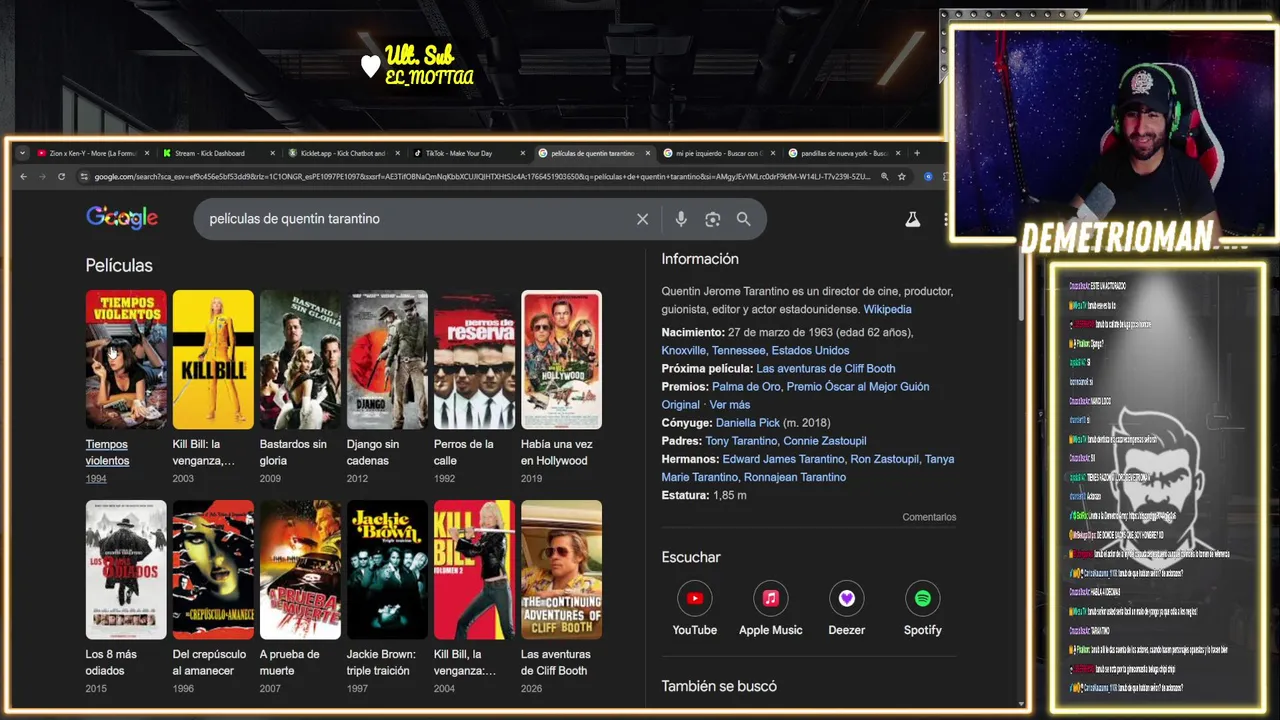Clear the search query with the X

643,219
